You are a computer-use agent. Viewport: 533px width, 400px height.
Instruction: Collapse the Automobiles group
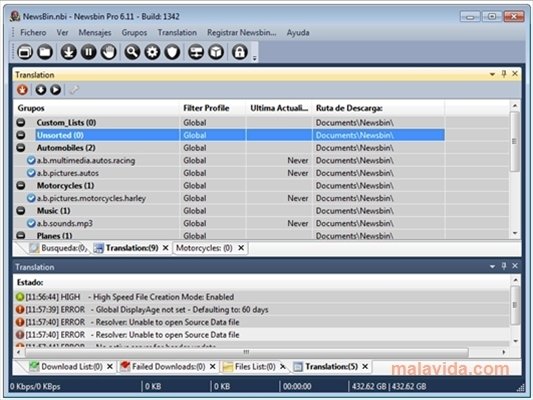pyautogui.click(x=21, y=147)
